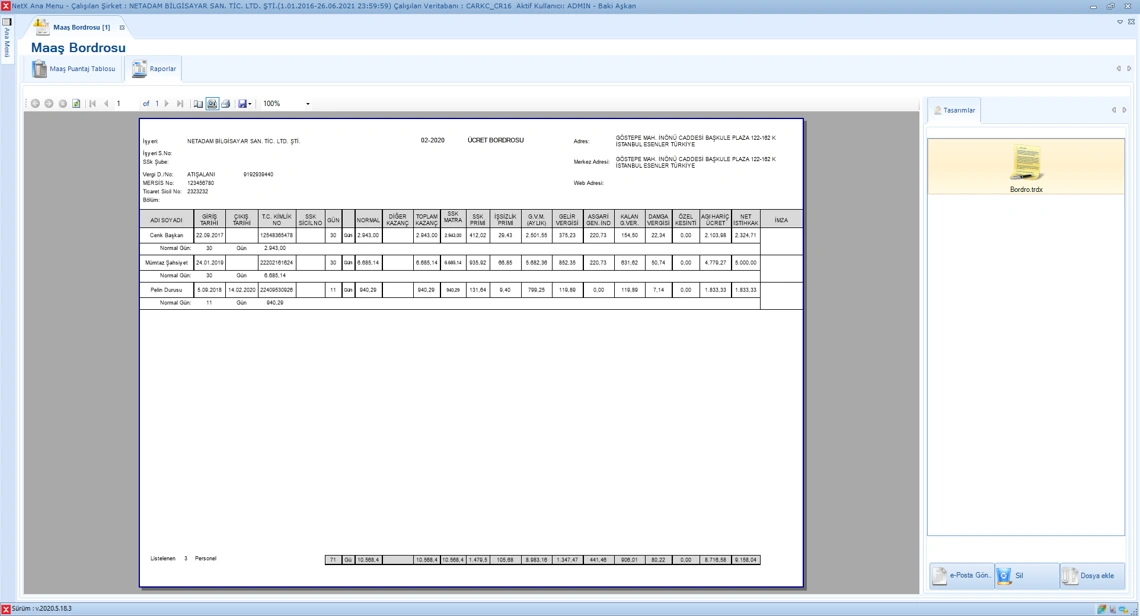Viewport: 1140px width, 616px height.
Task: Go to last page of report
Action: (x=180, y=104)
